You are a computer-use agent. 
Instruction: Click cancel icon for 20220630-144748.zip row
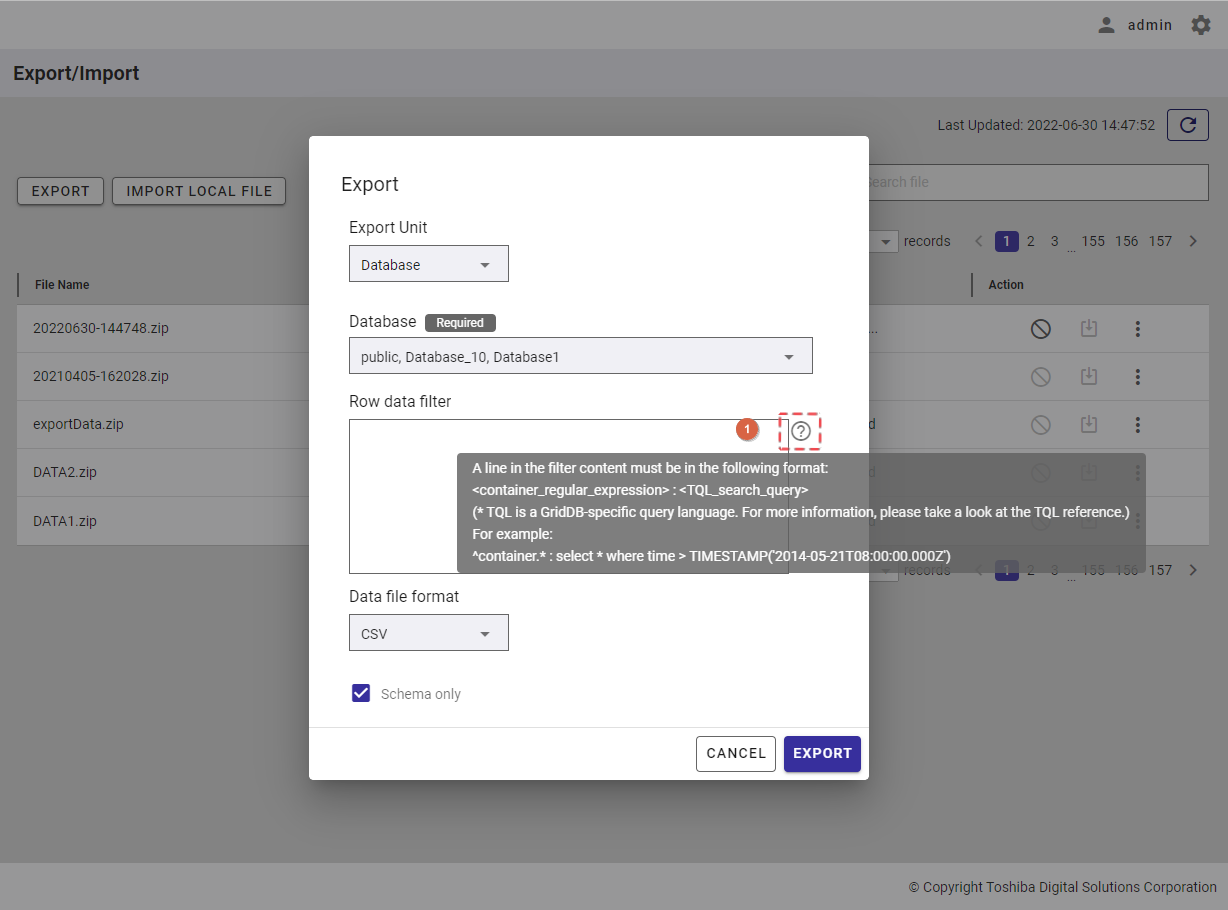pos(1040,329)
